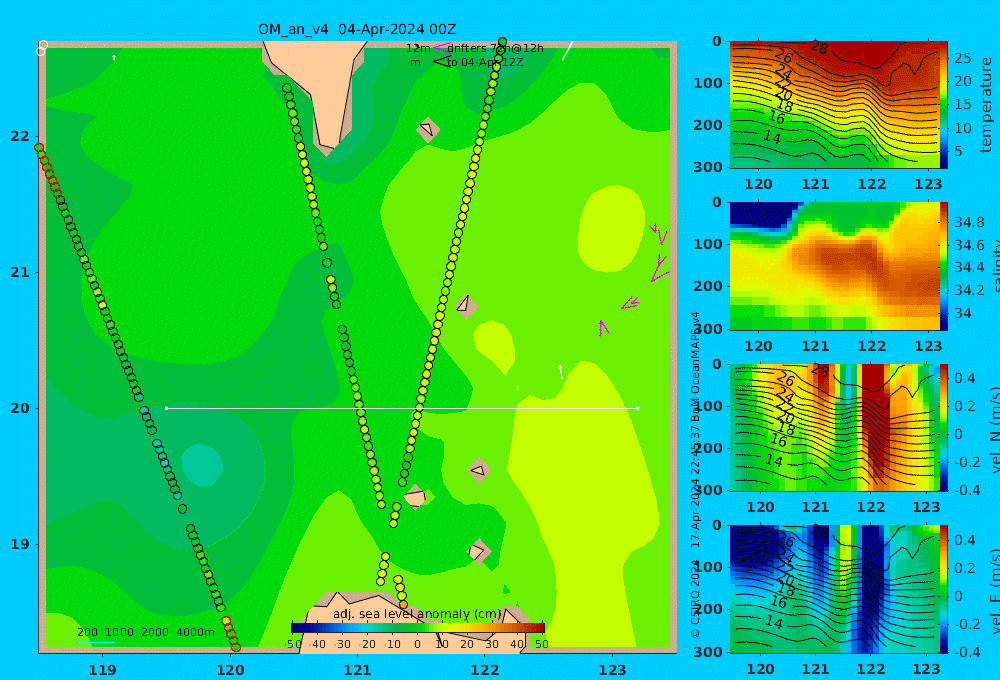The height and width of the screenshot is (680, 1000).
Task: Click the magenta arrowhead in the drifter legend
Action: click(441, 48)
